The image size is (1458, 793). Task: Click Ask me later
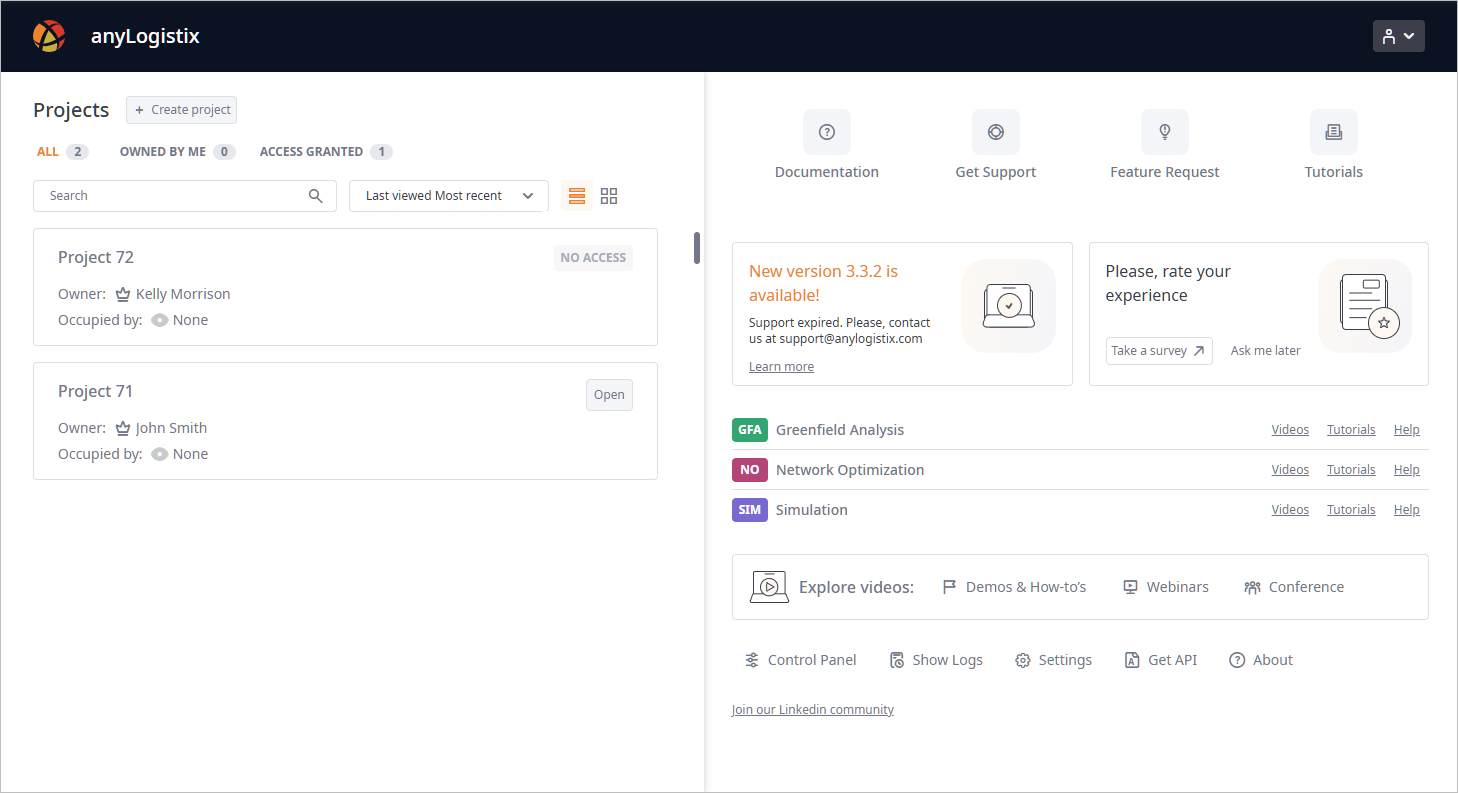(x=1266, y=351)
